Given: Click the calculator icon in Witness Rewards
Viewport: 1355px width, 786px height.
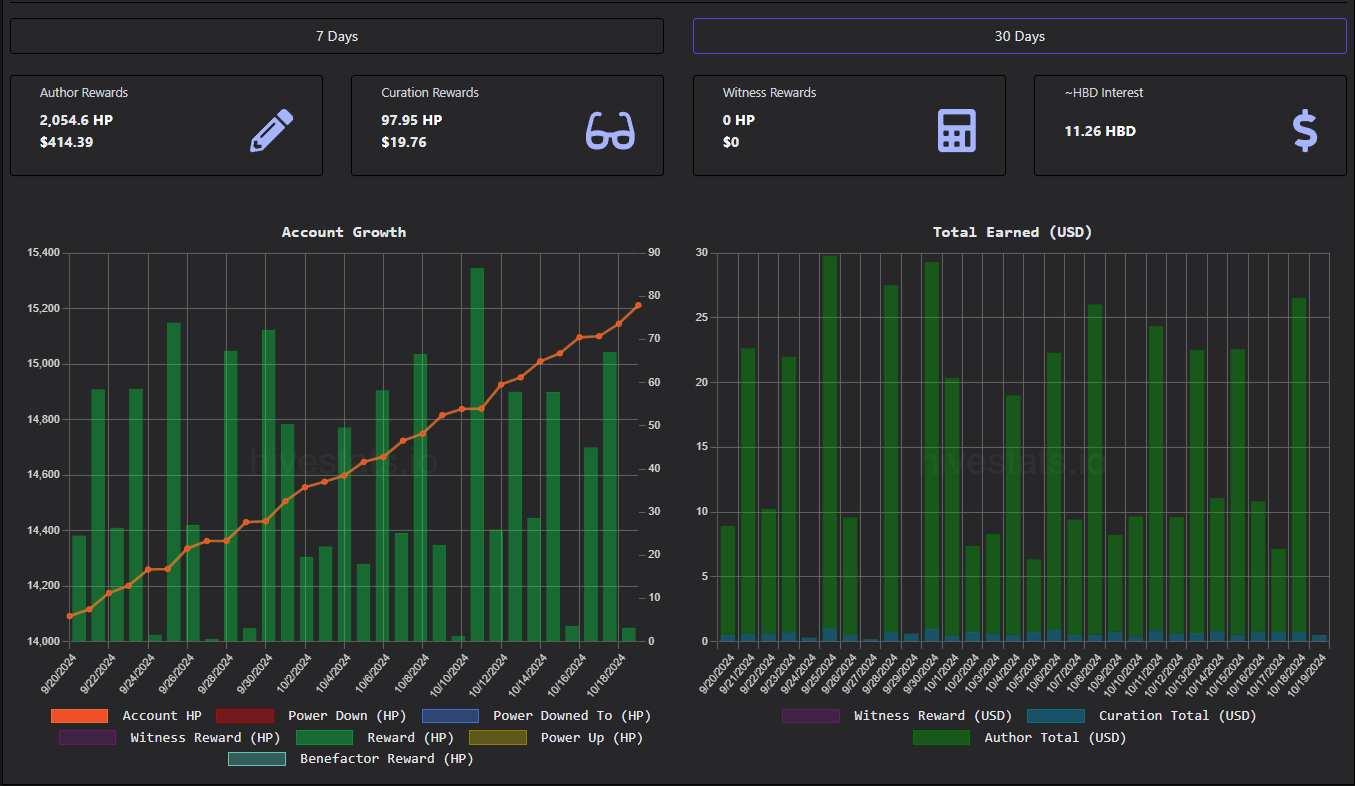Looking at the screenshot, I should pyautogui.click(x=956, y=131).
